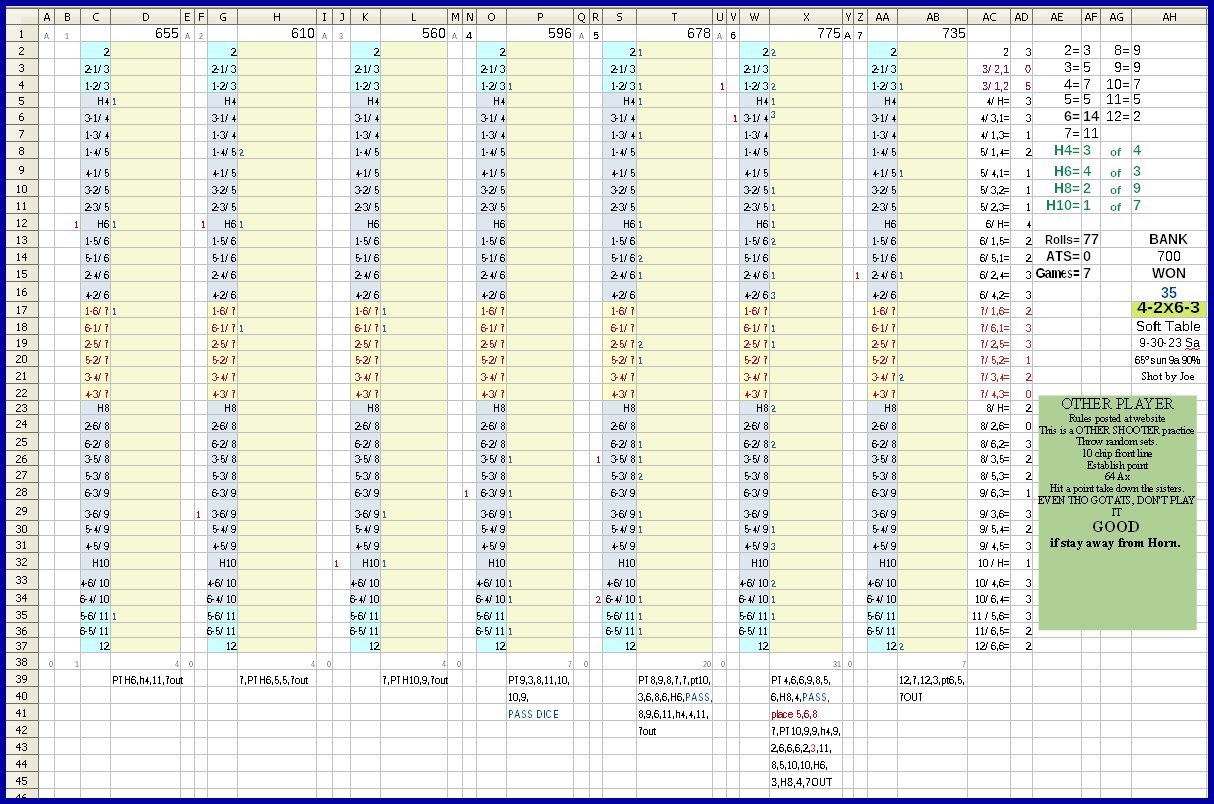This screenshot has height=804, width=1214.
Task: Click cell containing 610
Action: click(277, 33)
